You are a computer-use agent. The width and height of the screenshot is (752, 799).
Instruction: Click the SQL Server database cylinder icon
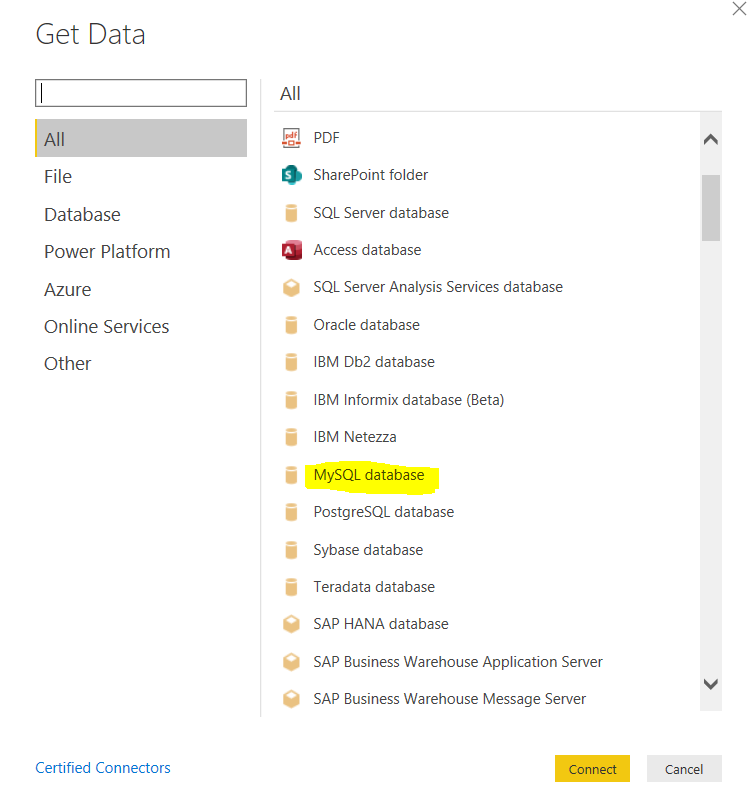click(x=291, y=213)
